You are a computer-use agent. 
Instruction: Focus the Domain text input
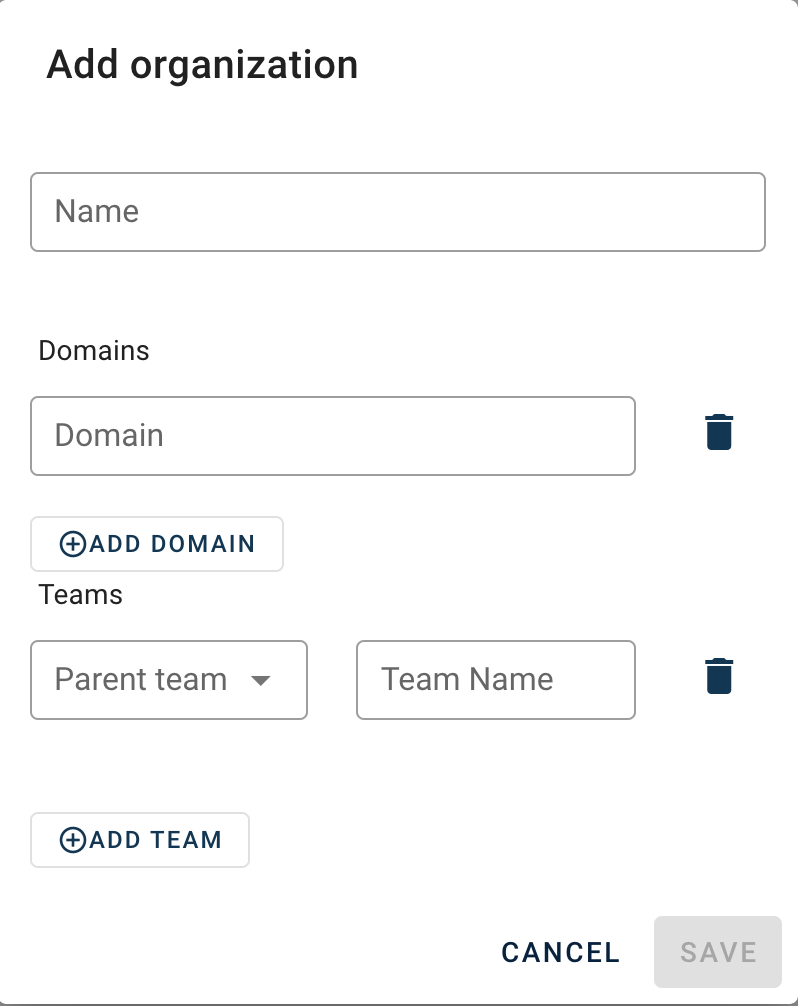pos(332,435)
